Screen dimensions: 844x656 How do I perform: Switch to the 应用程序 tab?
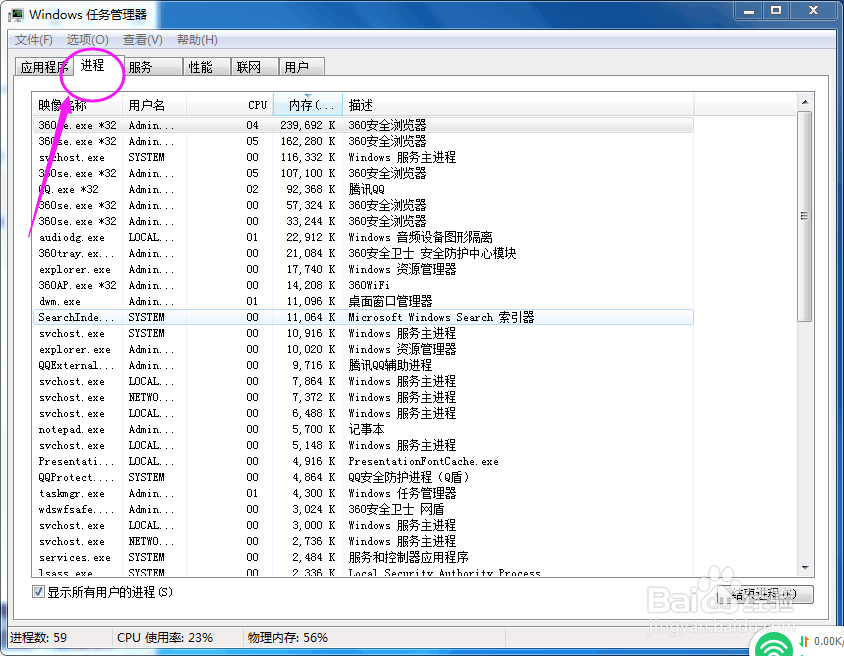44,67
